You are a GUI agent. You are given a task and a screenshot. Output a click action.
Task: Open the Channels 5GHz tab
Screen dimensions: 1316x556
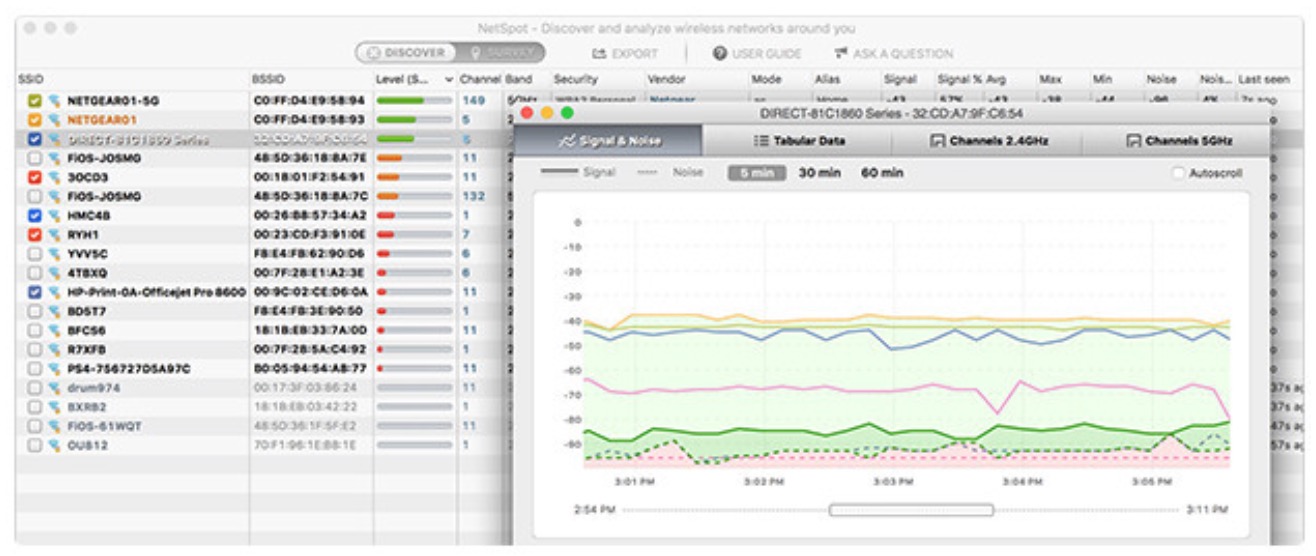(x=1178, y=141)
